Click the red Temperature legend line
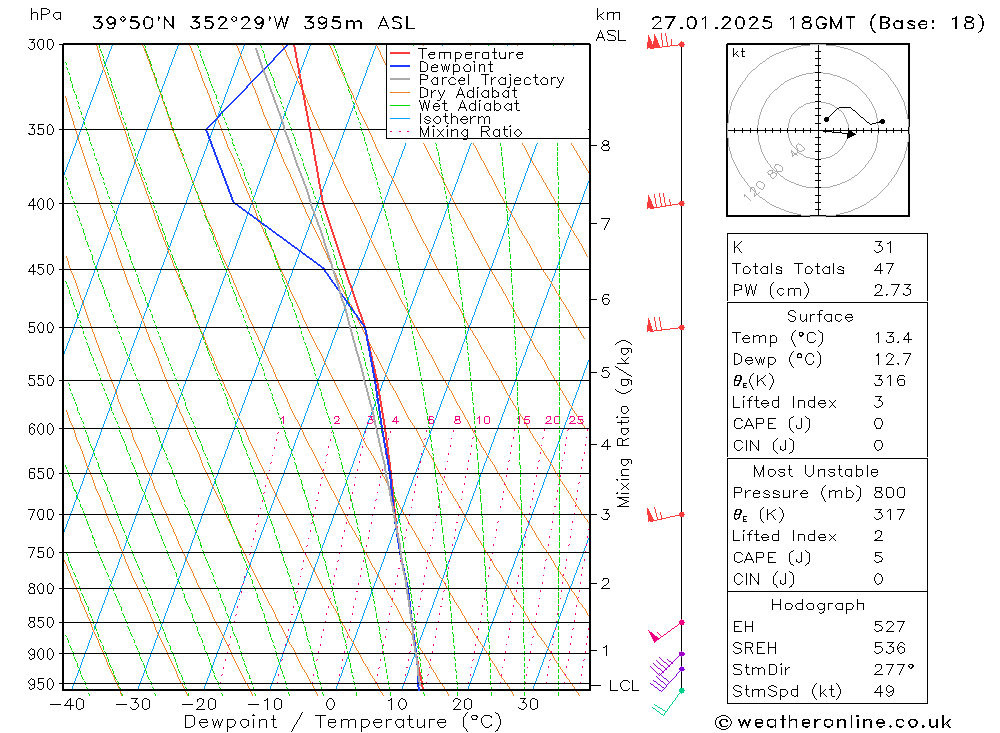 point(400,54)
